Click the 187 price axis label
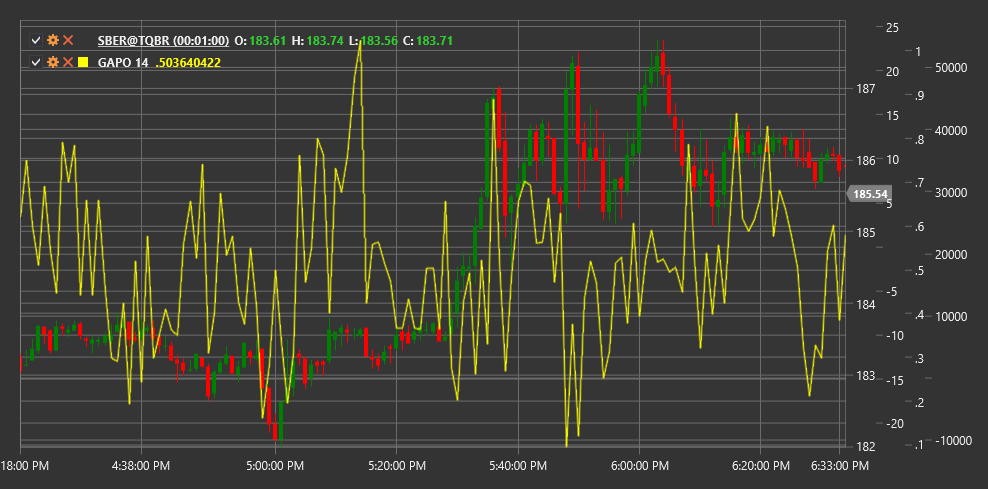This screenshot has width=988, height=489. click(867, 89)
